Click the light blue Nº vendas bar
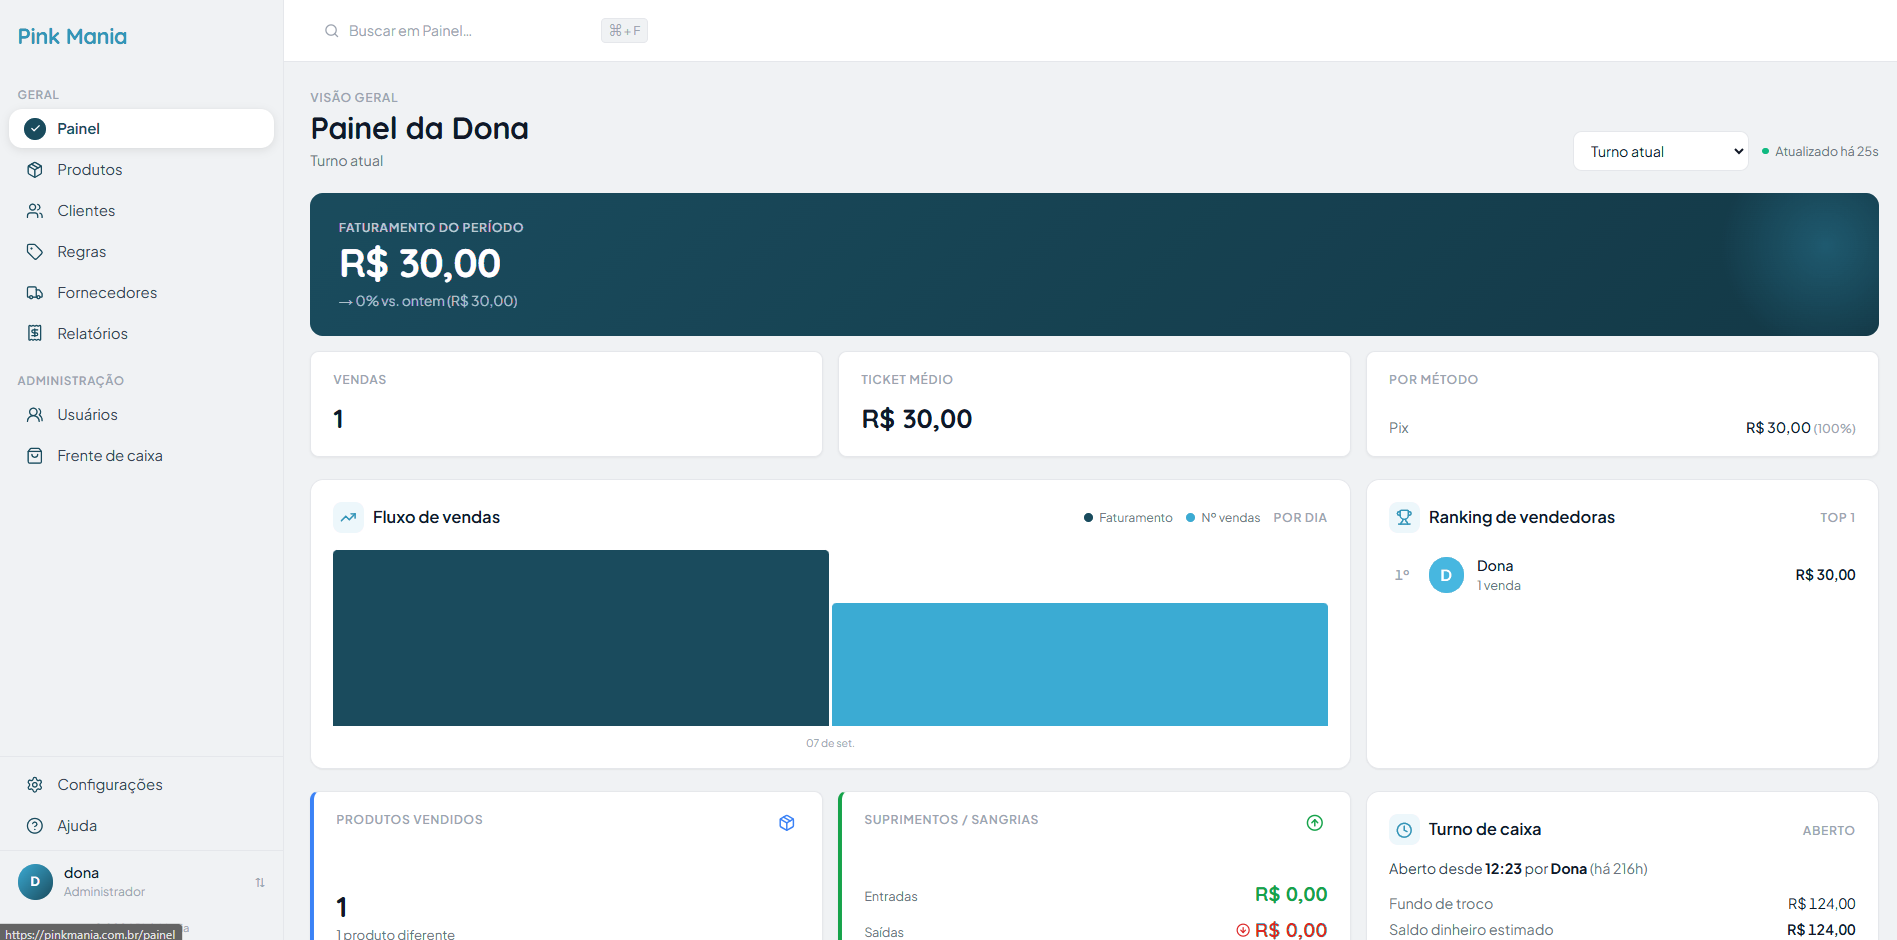The height and width of the screenshot is (940, 1897). pos(1080,664)
